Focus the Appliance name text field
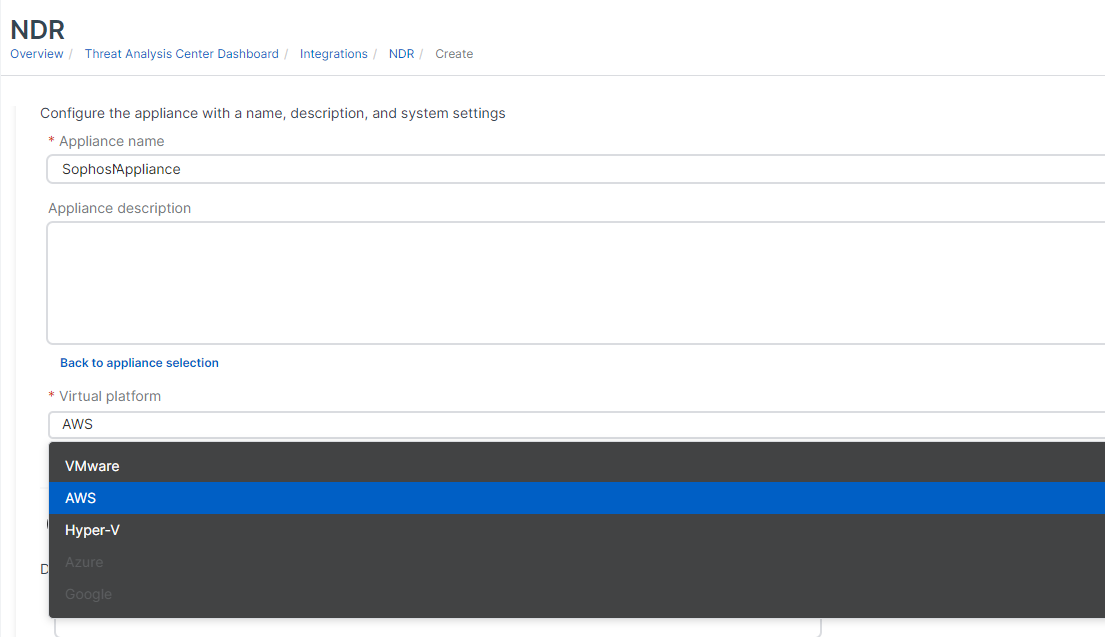Screen dimensions: 1105x637 pos(575,169)
